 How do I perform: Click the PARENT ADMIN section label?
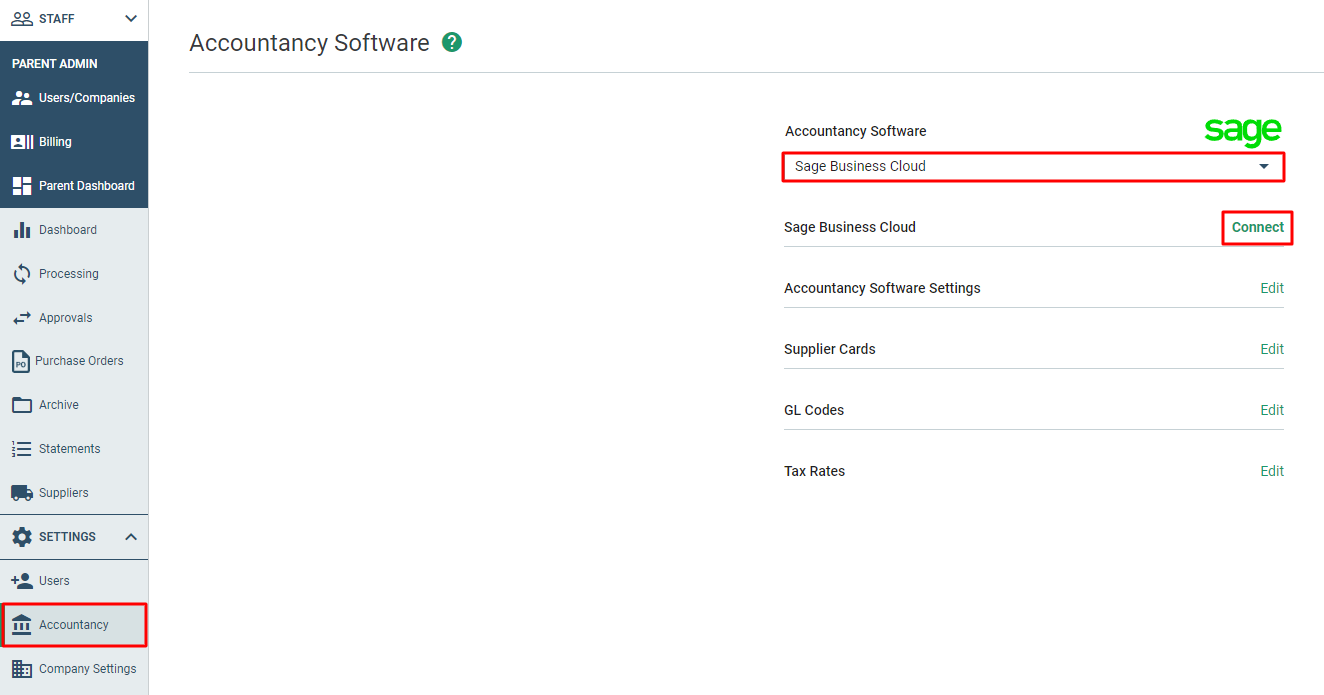(55, 64)
